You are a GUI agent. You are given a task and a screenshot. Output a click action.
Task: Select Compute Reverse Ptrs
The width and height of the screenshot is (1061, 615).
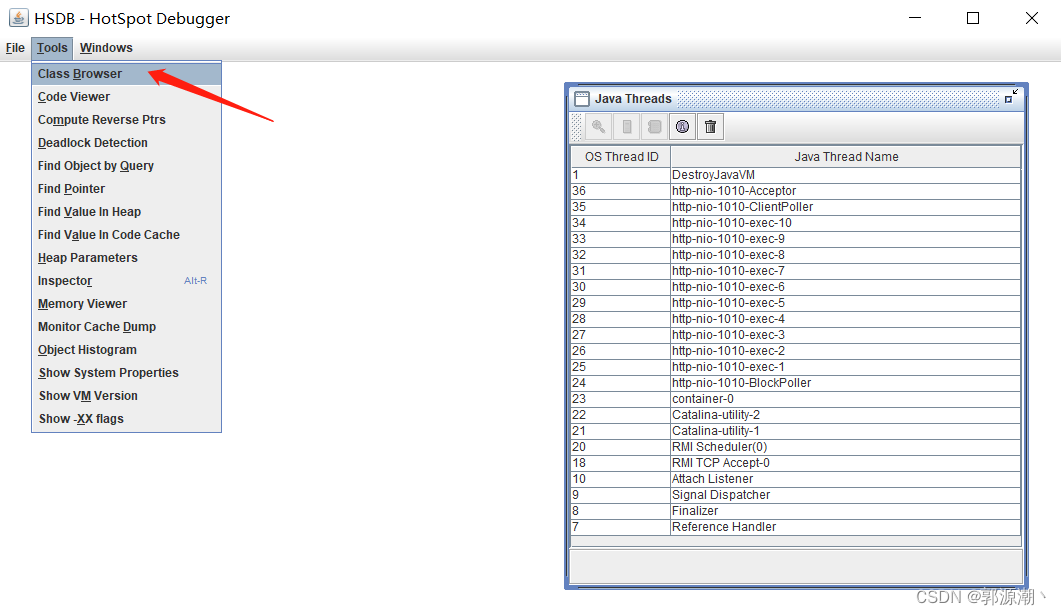(x=127, y=120)
